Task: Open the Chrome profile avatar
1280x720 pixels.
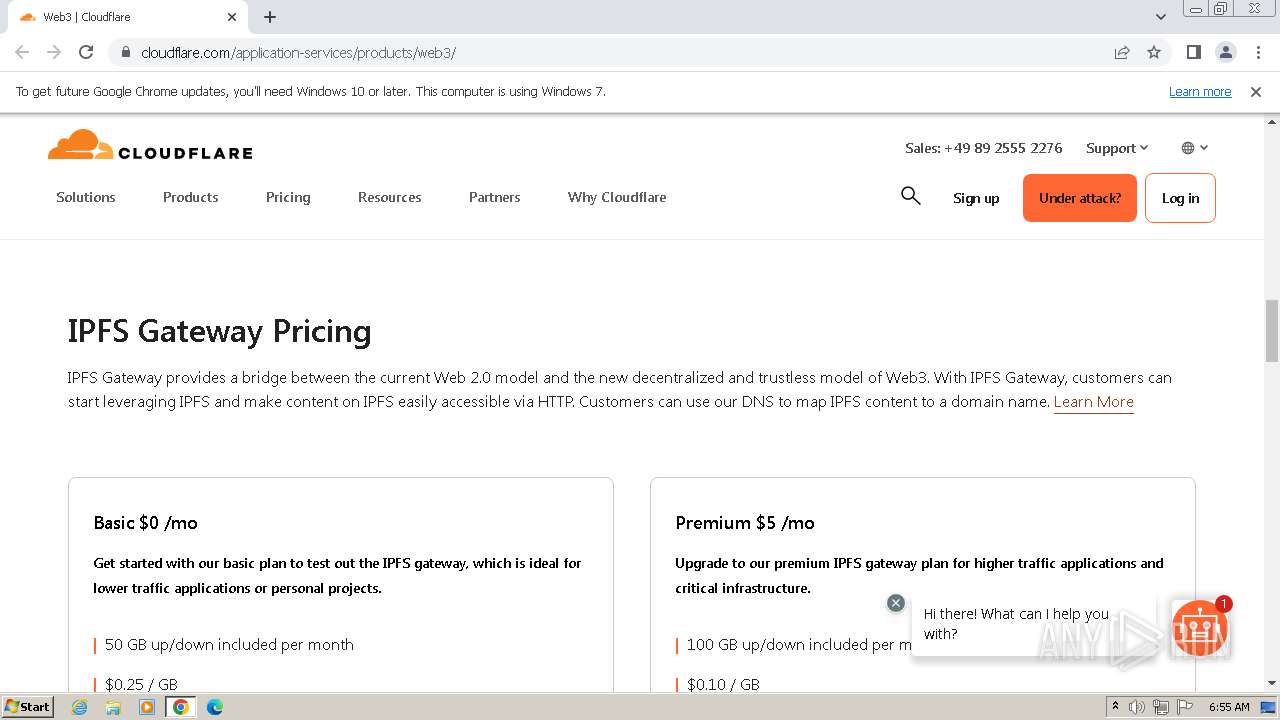Action: [1225, 52]
